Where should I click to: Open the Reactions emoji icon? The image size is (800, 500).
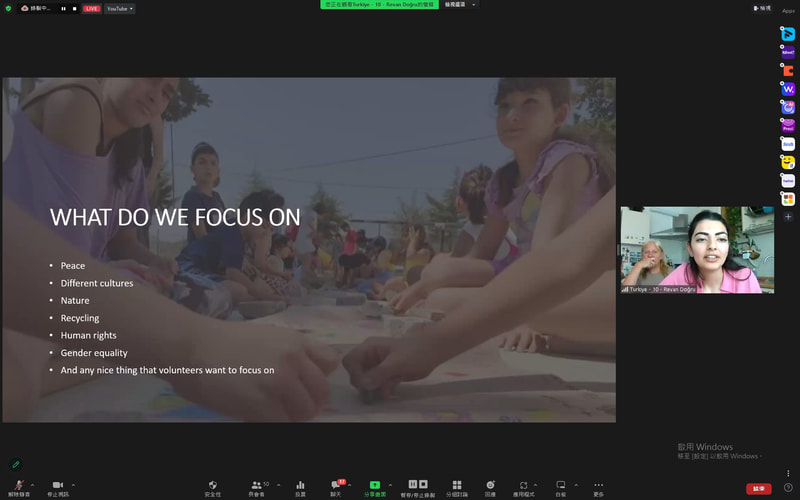coord(490,487)
